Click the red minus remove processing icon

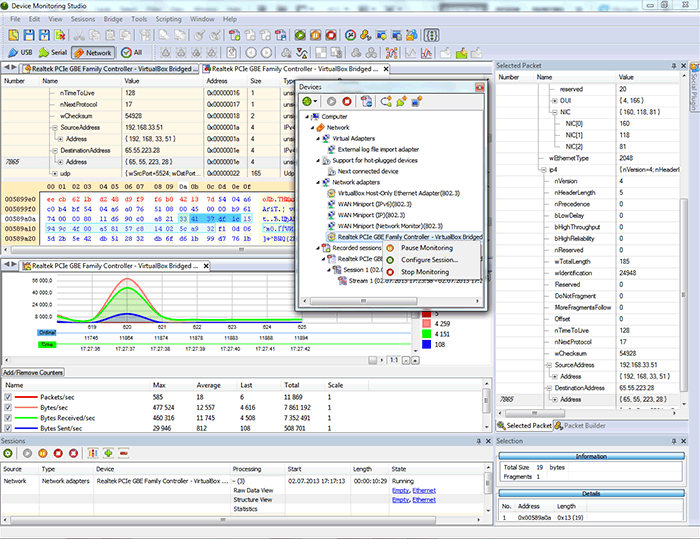(x=124, y=453)
